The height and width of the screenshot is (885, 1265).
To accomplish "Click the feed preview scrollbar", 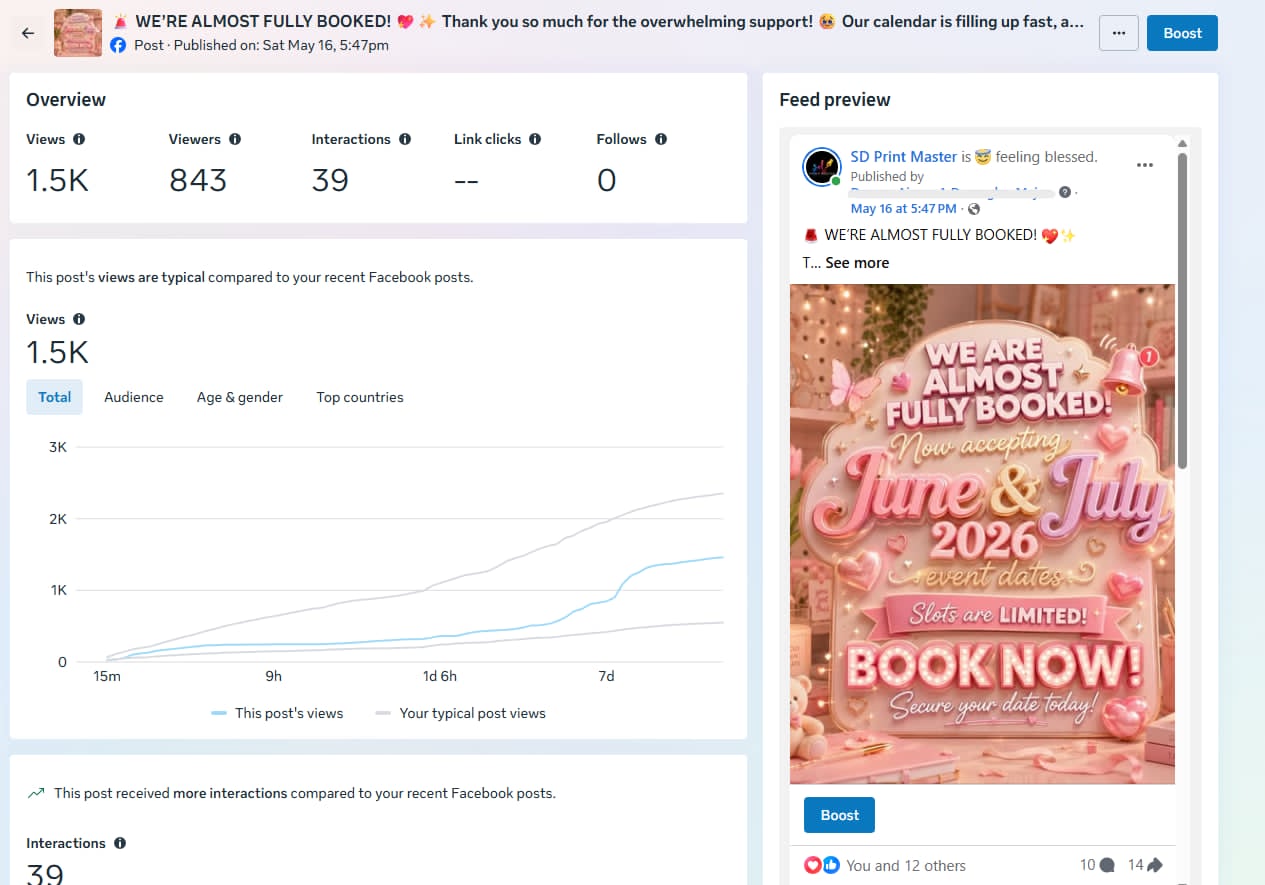I will click(x=1183, y=310).
